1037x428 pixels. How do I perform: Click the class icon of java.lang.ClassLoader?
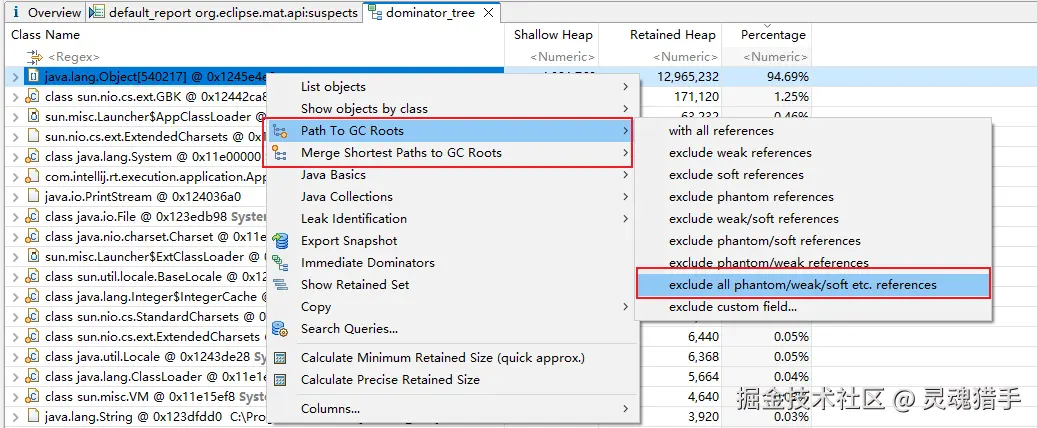tap(33, 376)
